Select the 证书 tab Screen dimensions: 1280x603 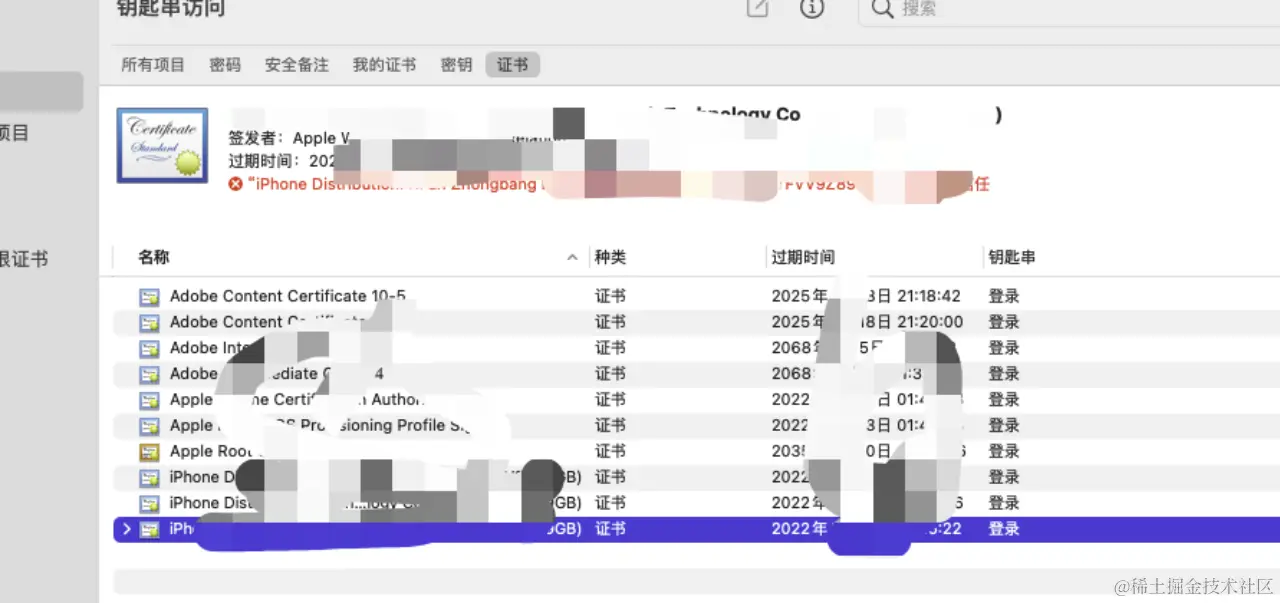[513, 65]
